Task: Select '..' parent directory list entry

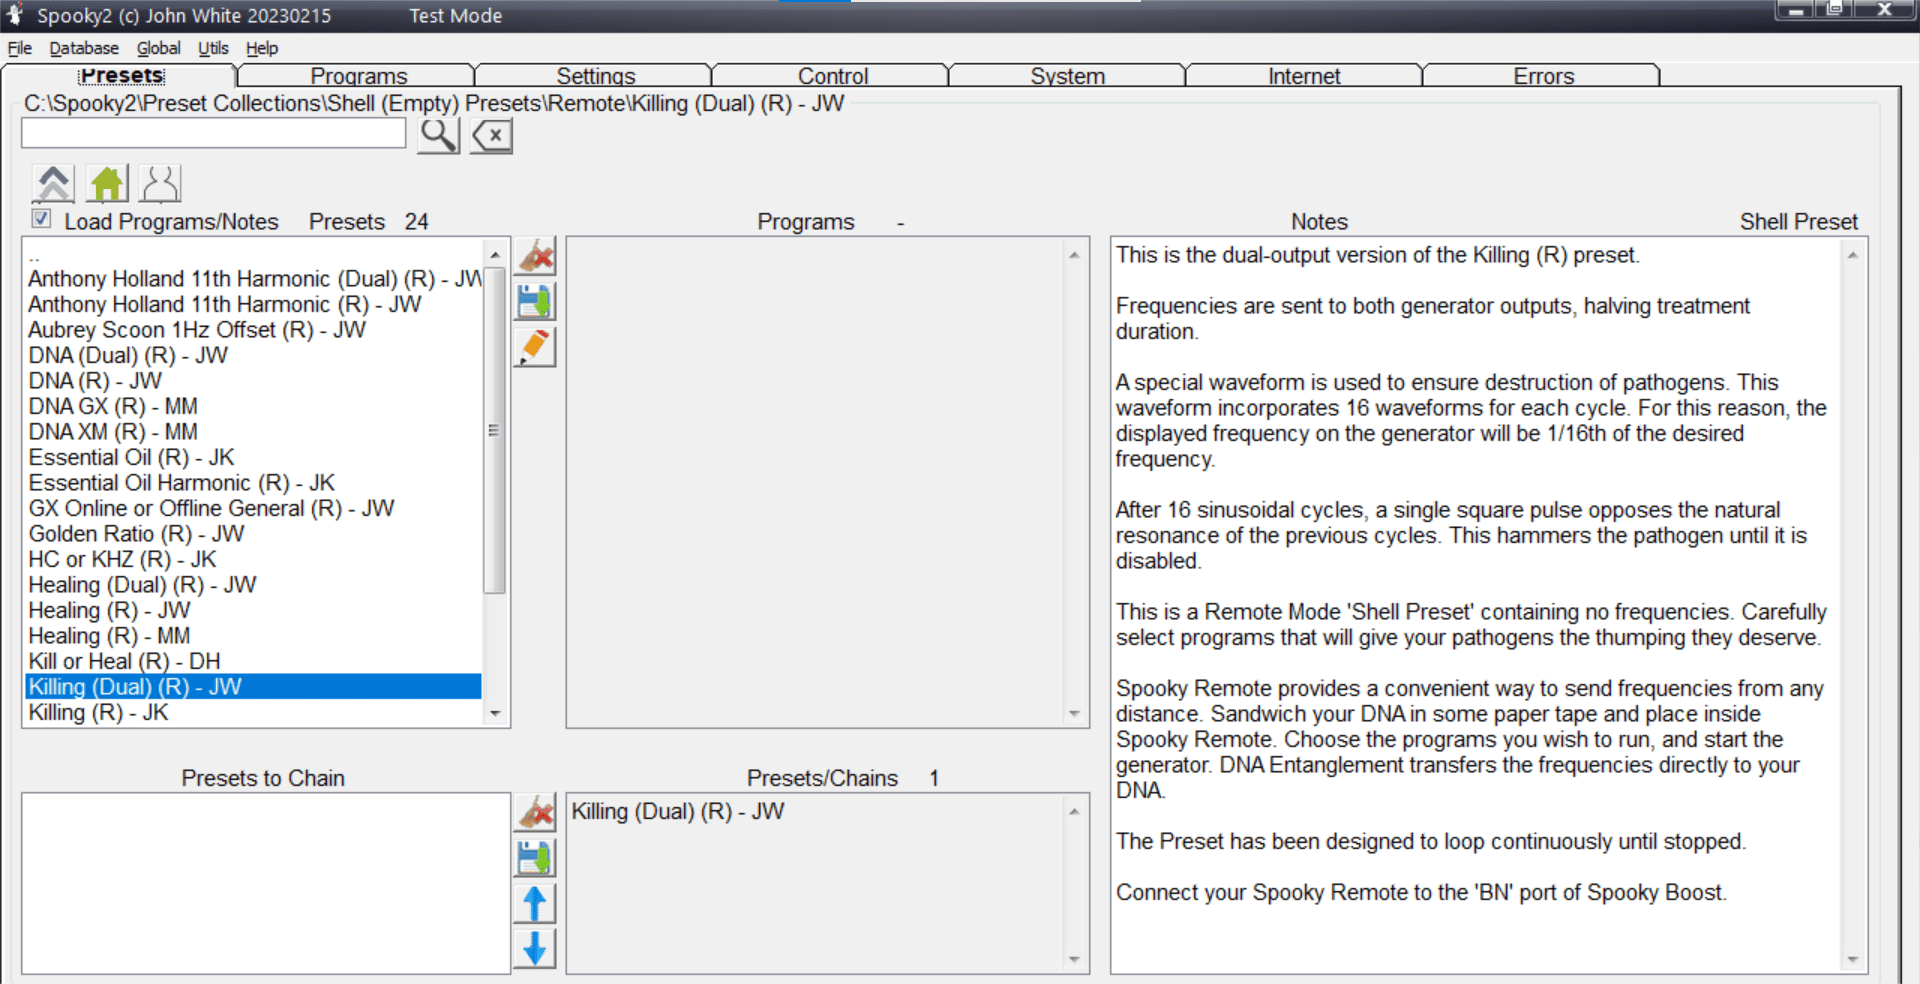Action: [35, 256]
